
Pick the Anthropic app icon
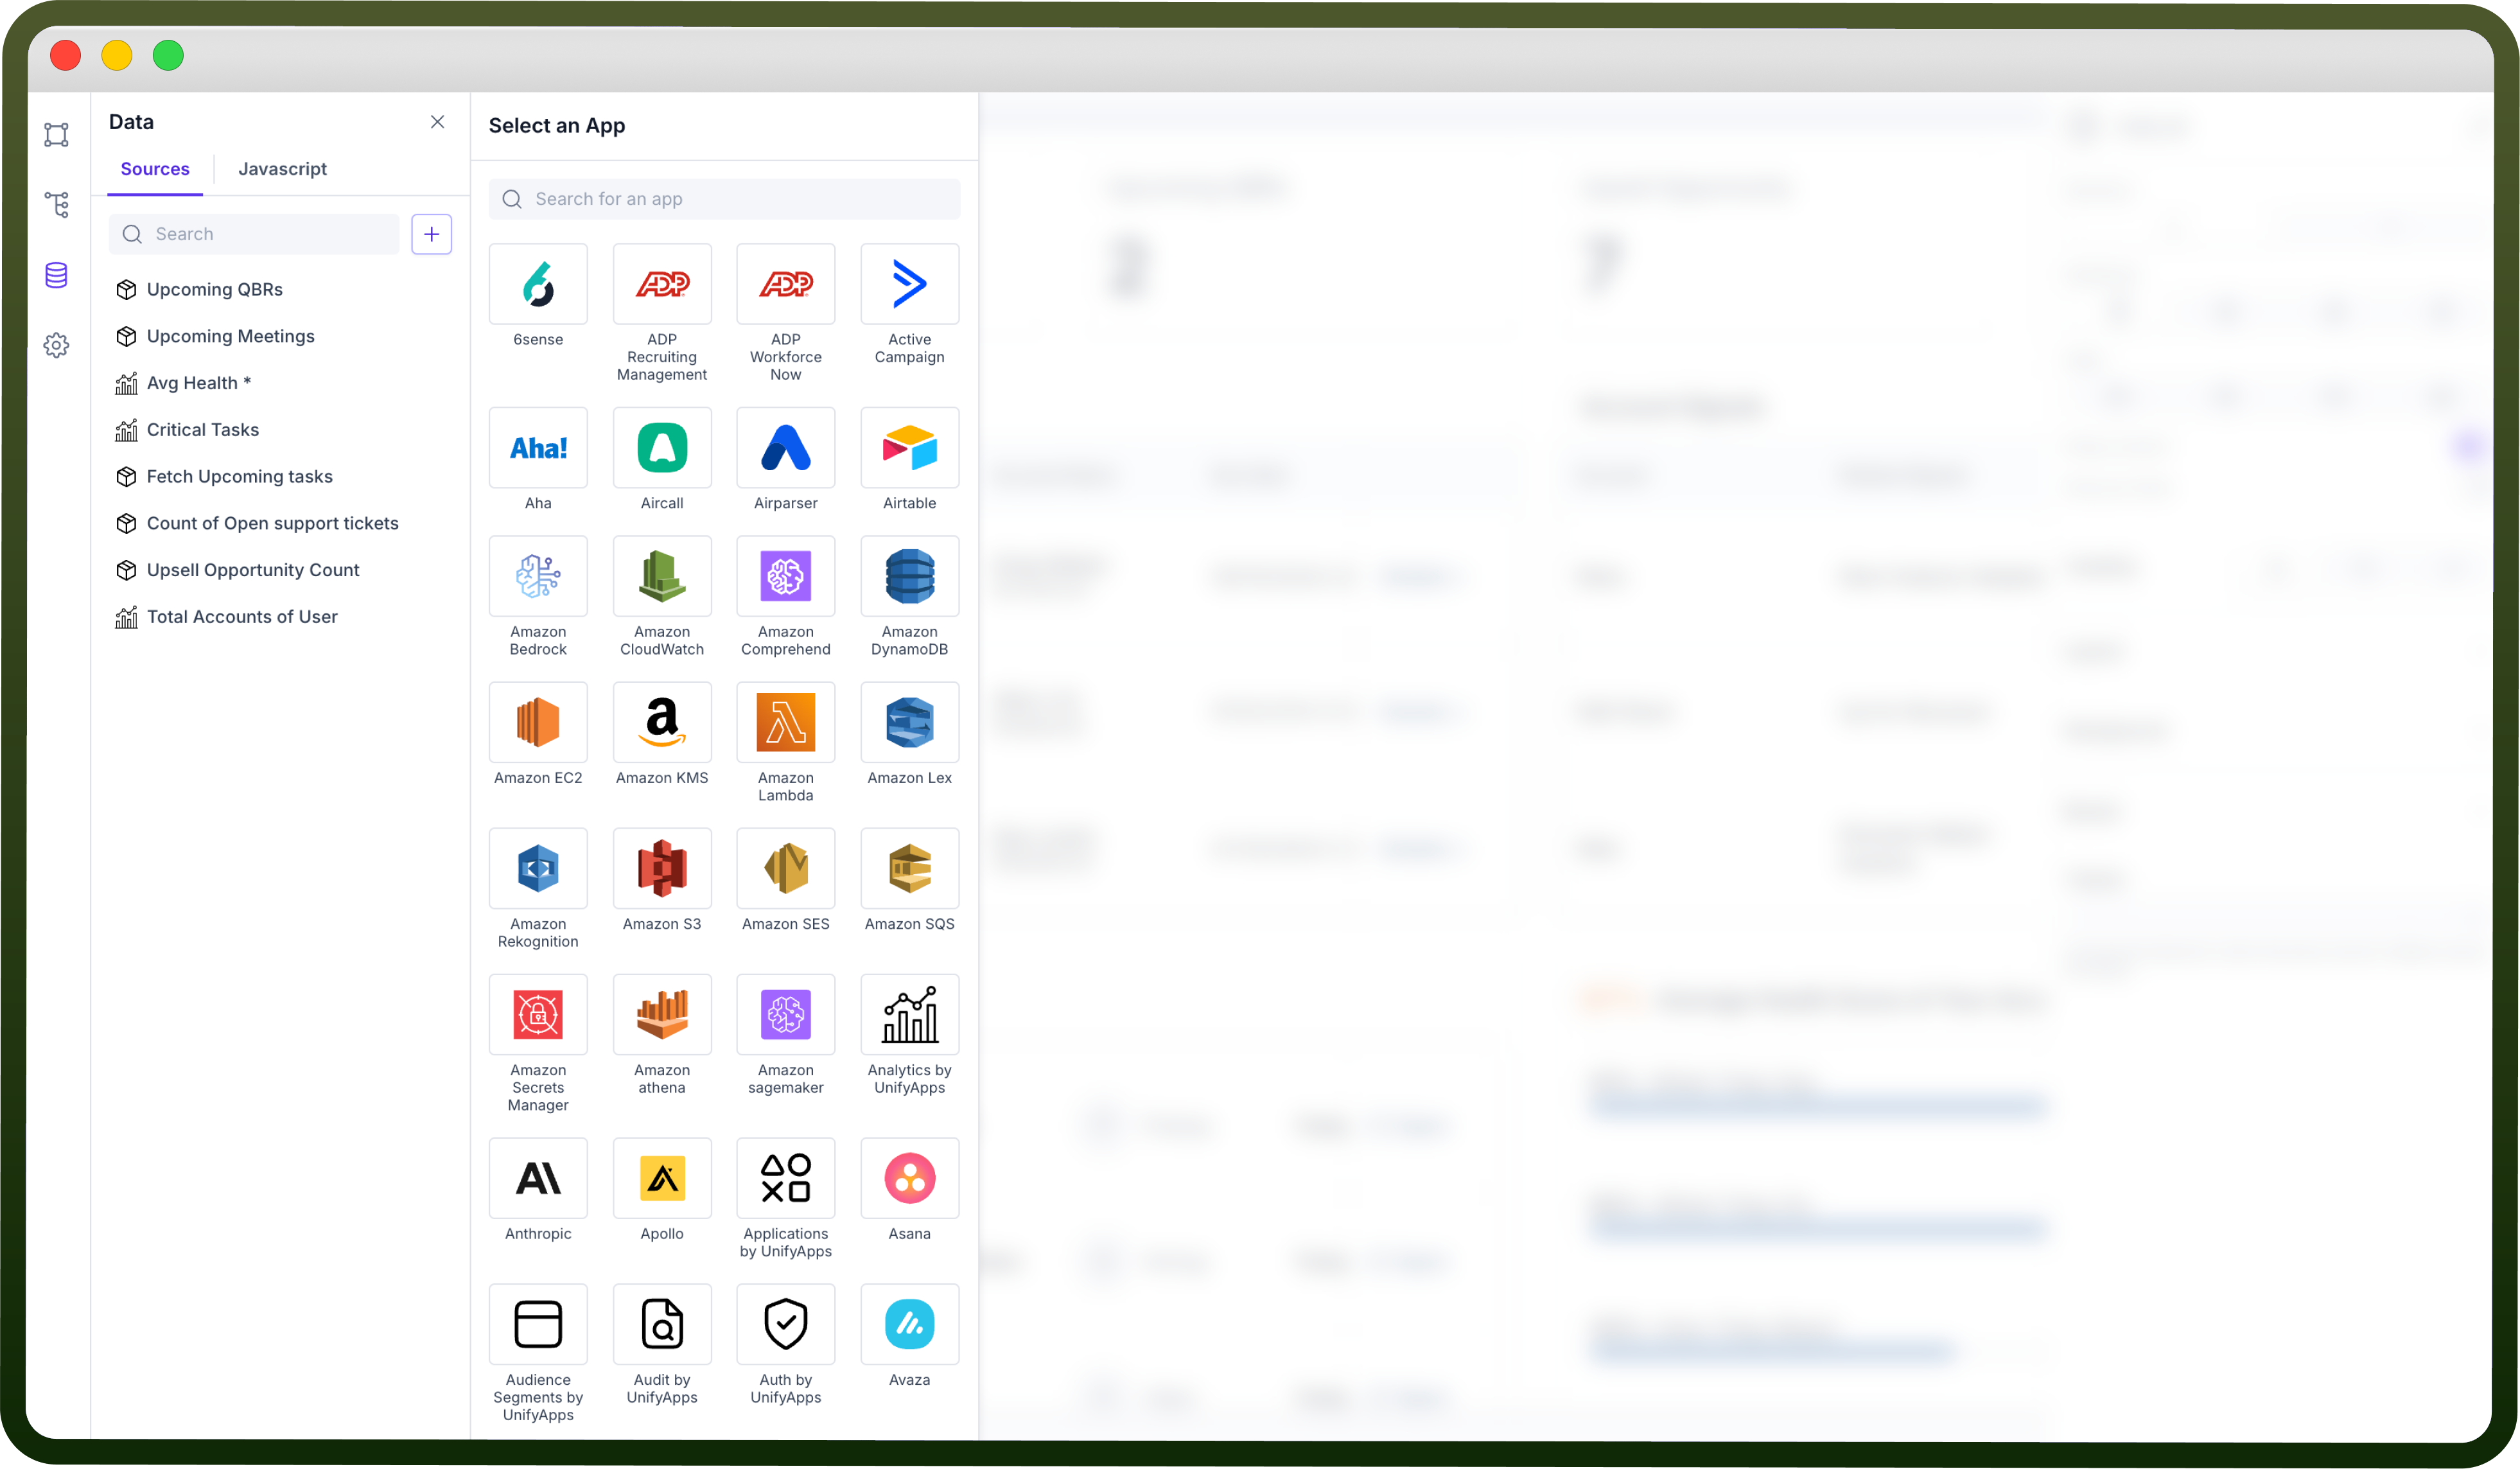[538, 1178]
